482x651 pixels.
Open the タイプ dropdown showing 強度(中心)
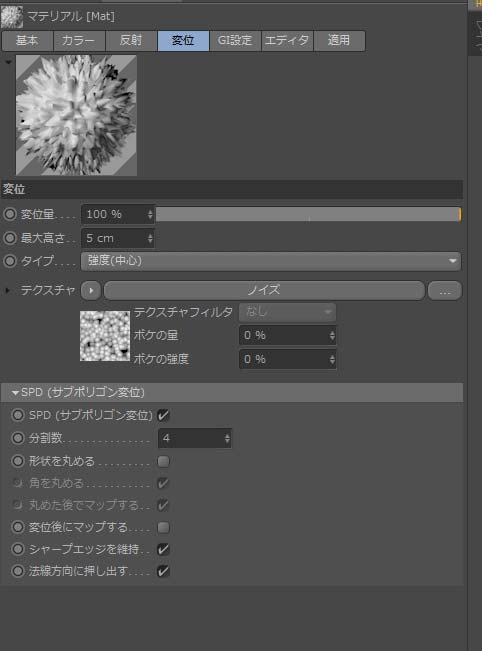click(x=271, y=261)
